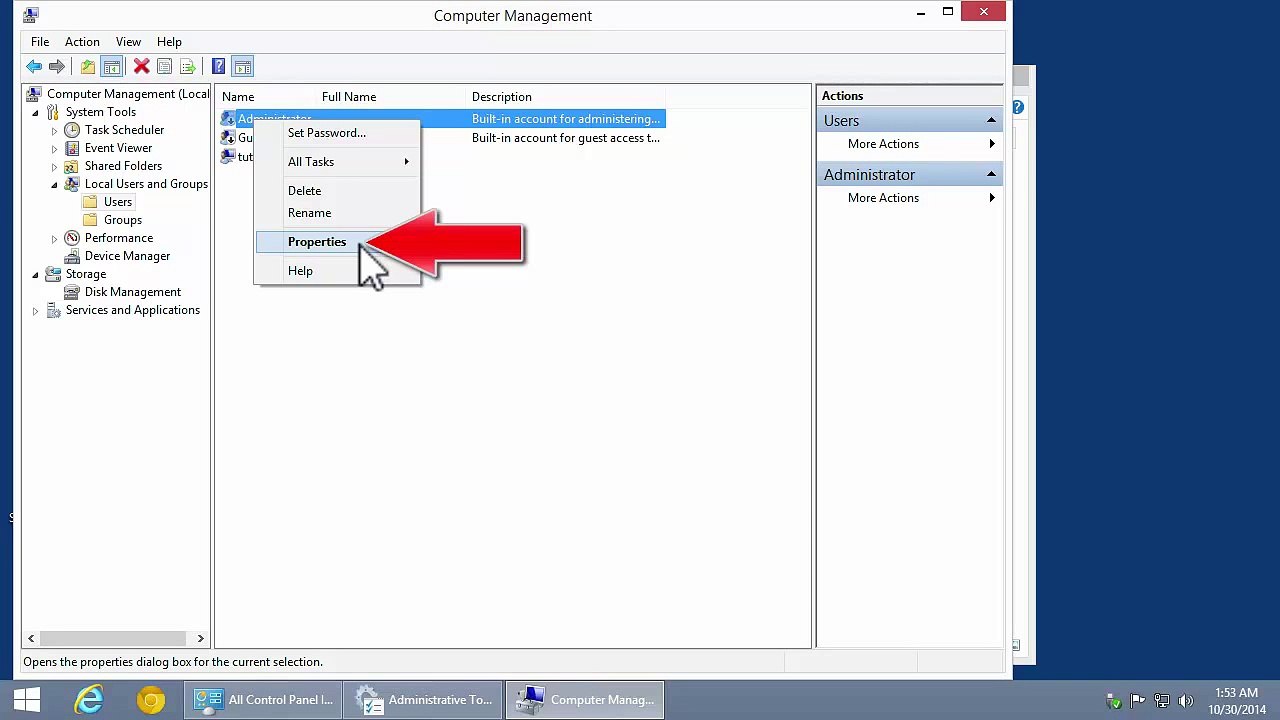Expand Services and Applications tree node
The width and height of the screenshot is (1280, 720).
[35, 311]
